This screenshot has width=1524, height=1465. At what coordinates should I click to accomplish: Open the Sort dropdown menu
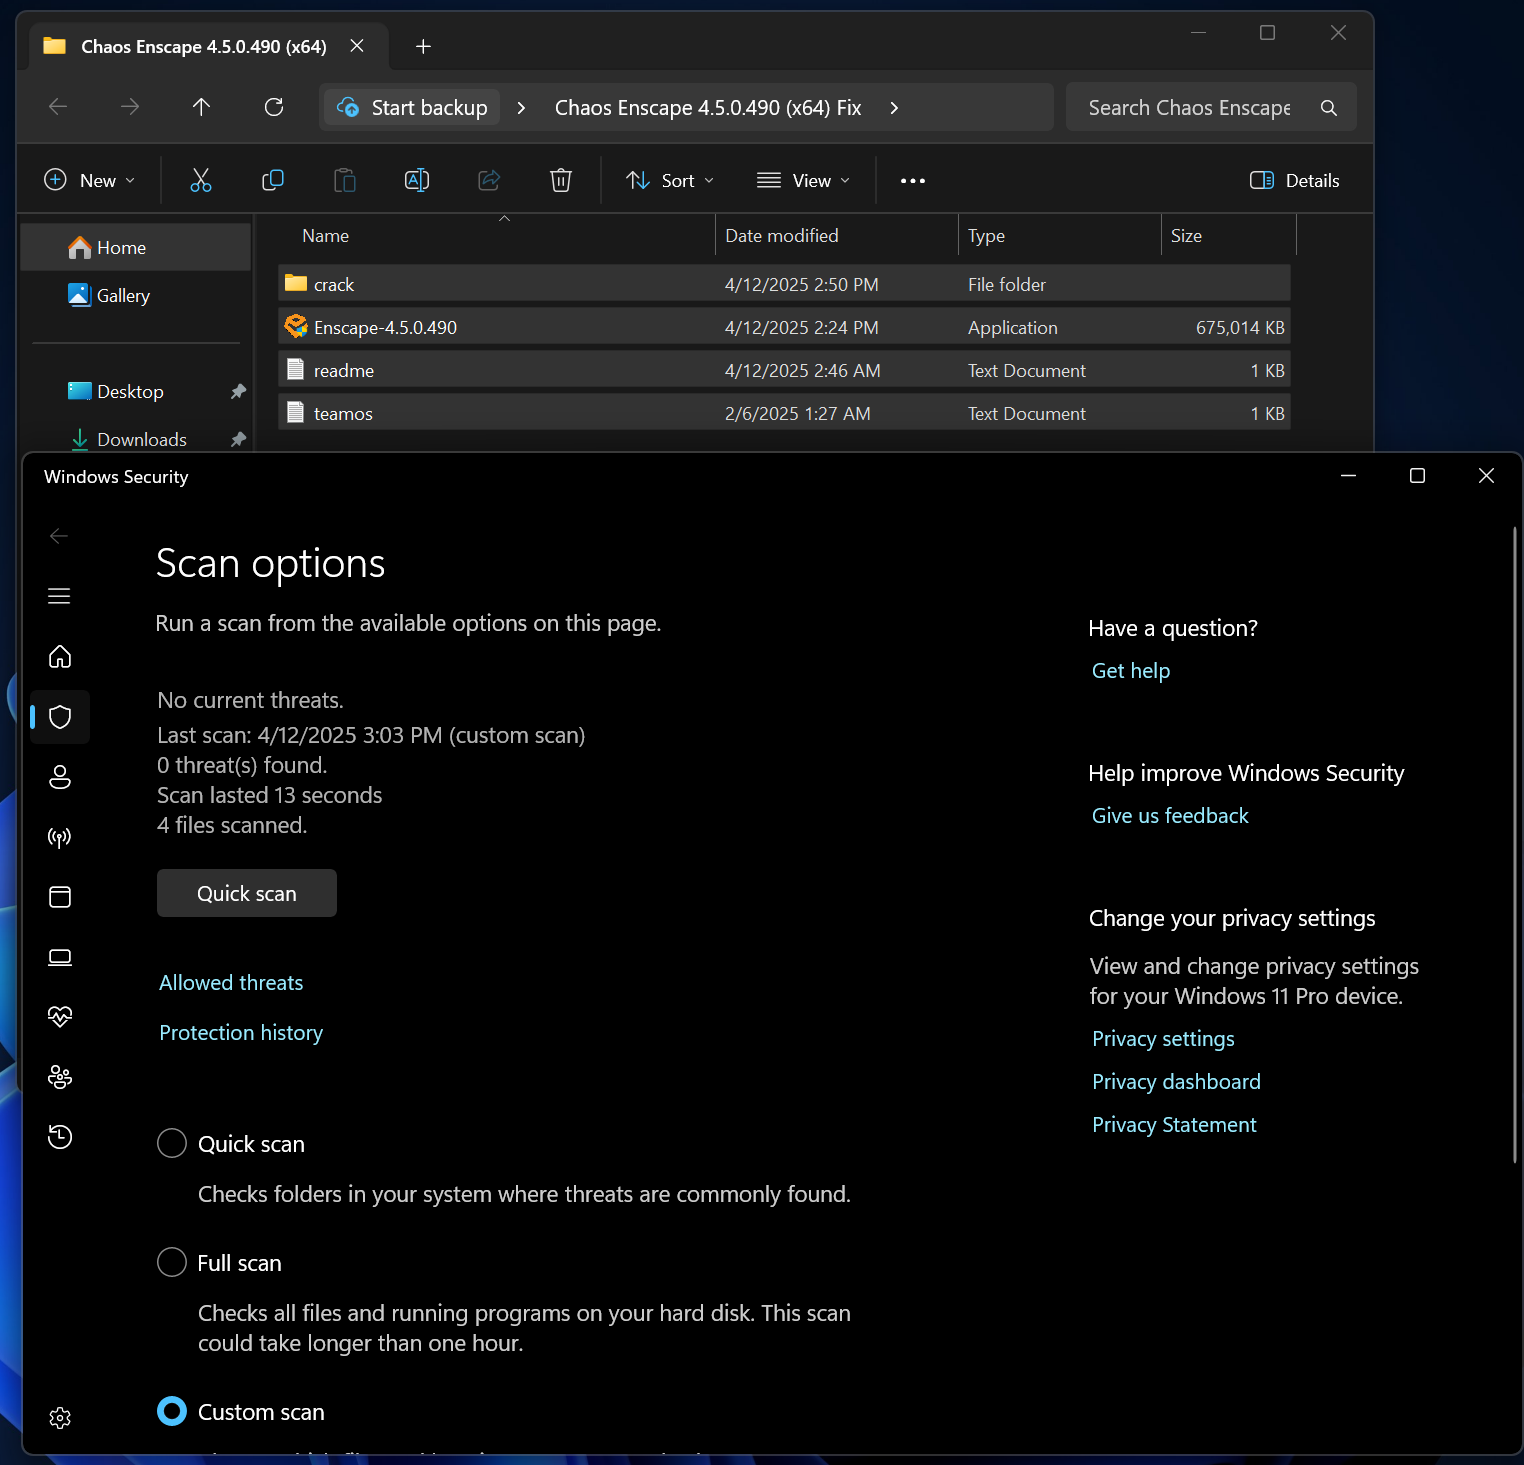click(670, 180)
